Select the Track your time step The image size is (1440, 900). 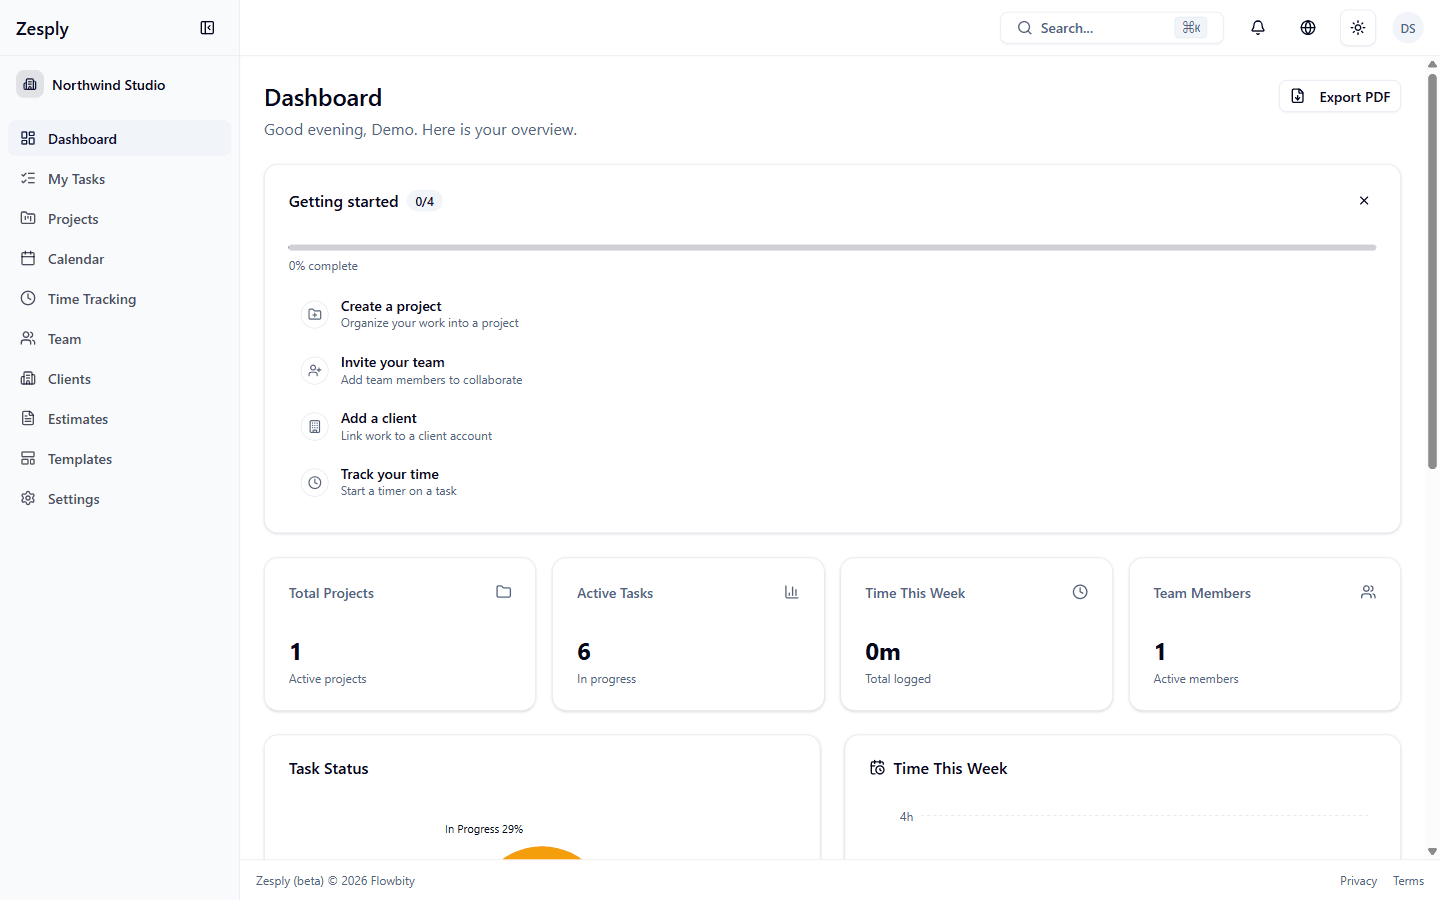tap(832, 482)
